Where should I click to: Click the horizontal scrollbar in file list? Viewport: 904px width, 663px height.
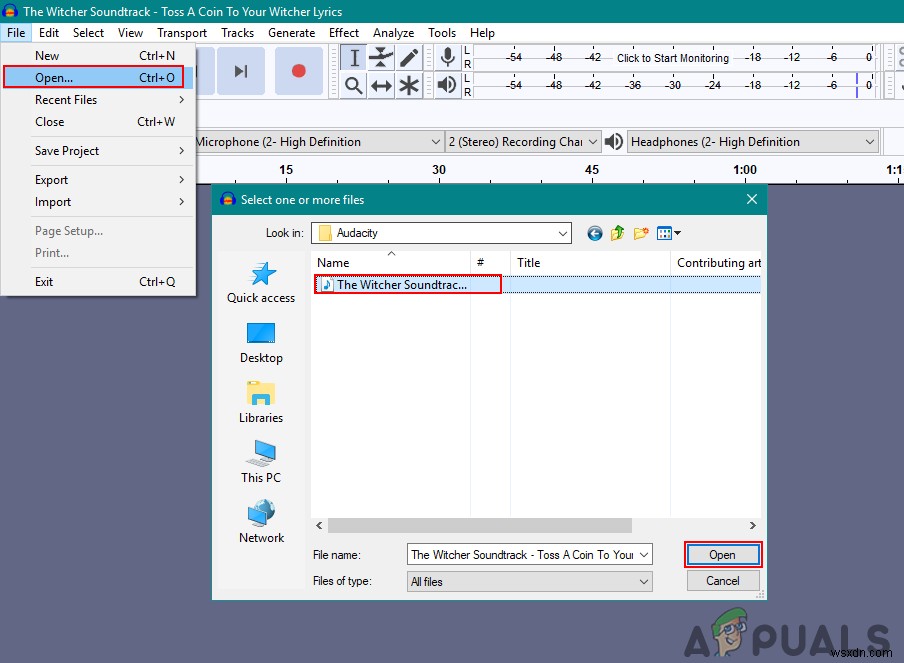[480, 525]
